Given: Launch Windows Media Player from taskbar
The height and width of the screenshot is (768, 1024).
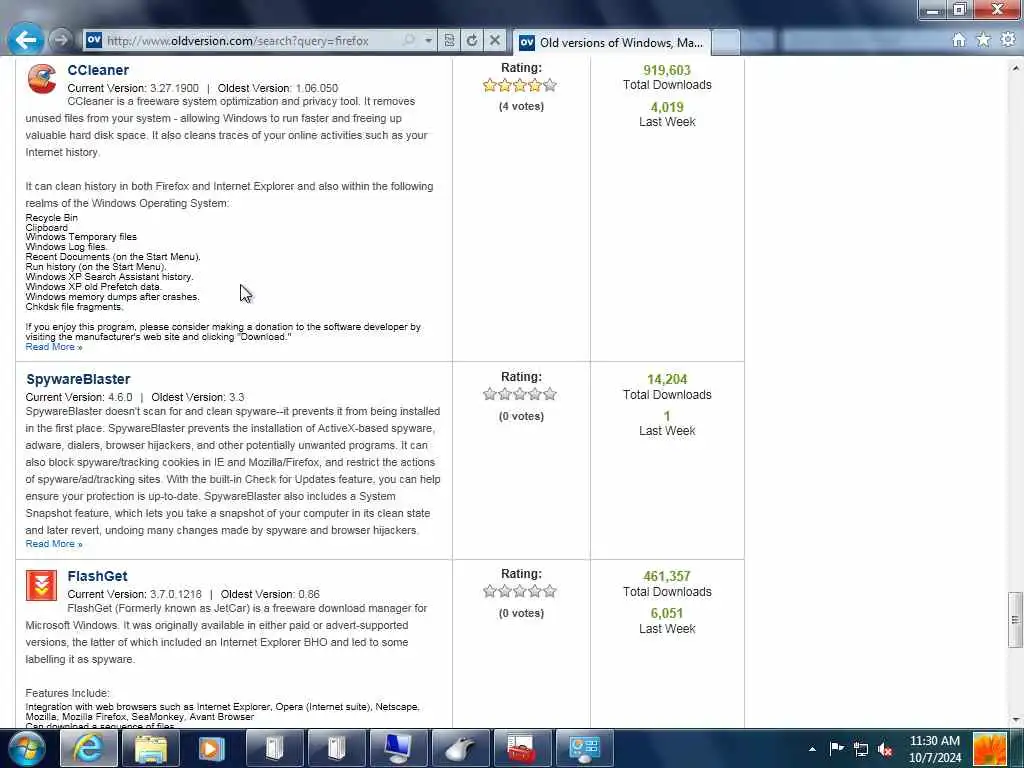Looking at the screenshot, I should click(212, 748).
